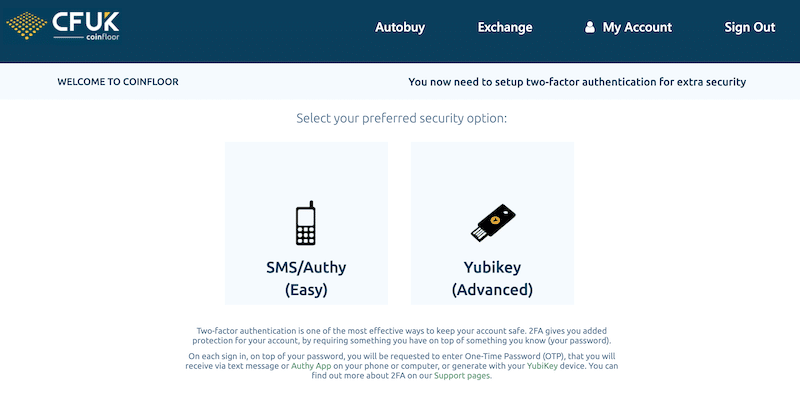Open the Exchange menu item
The height and width of the screenshot is (402, 800).
point(505,27)
